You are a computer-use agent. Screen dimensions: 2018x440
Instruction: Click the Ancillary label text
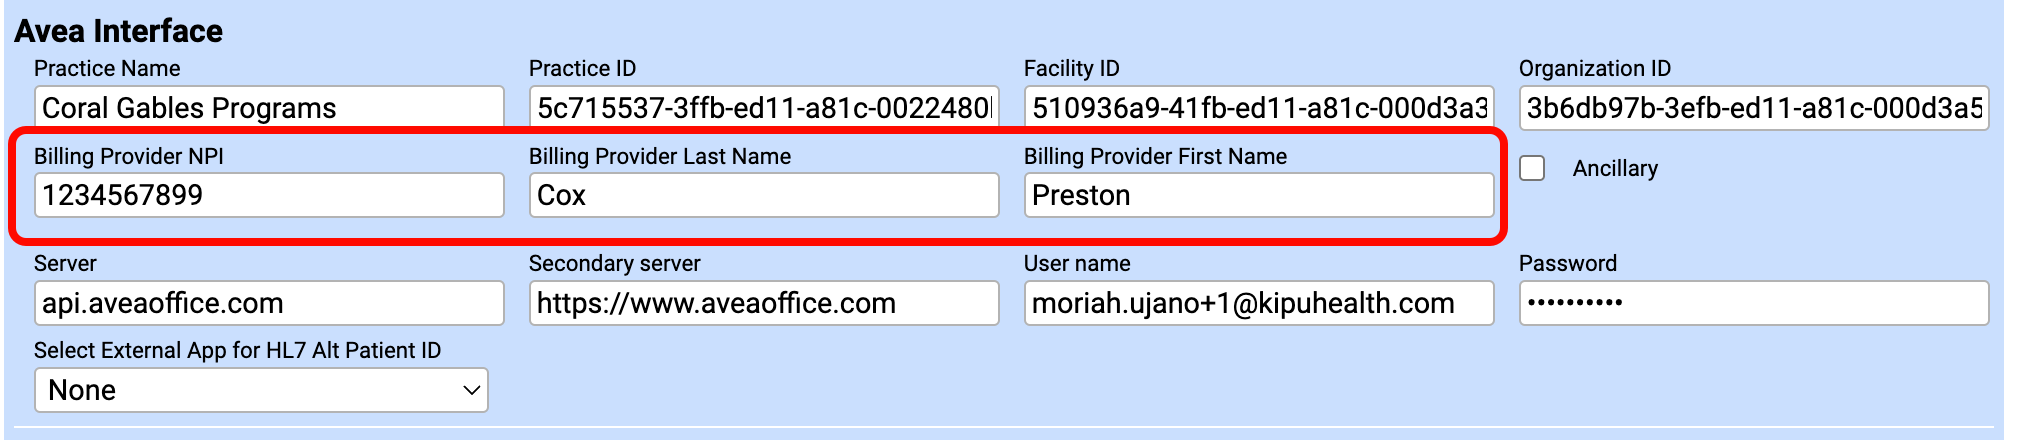1614,168
